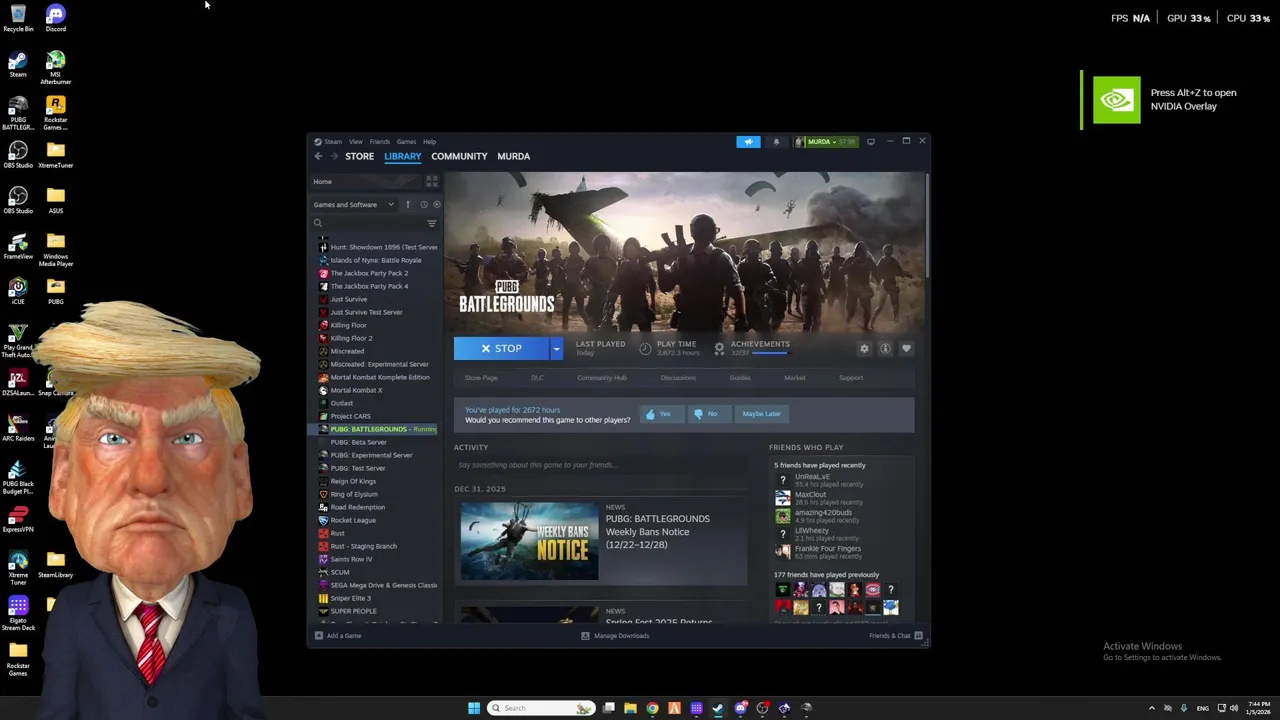1280x720 pixels.
Task: Open PUBG Community Hub link
Action: point(601,378)
